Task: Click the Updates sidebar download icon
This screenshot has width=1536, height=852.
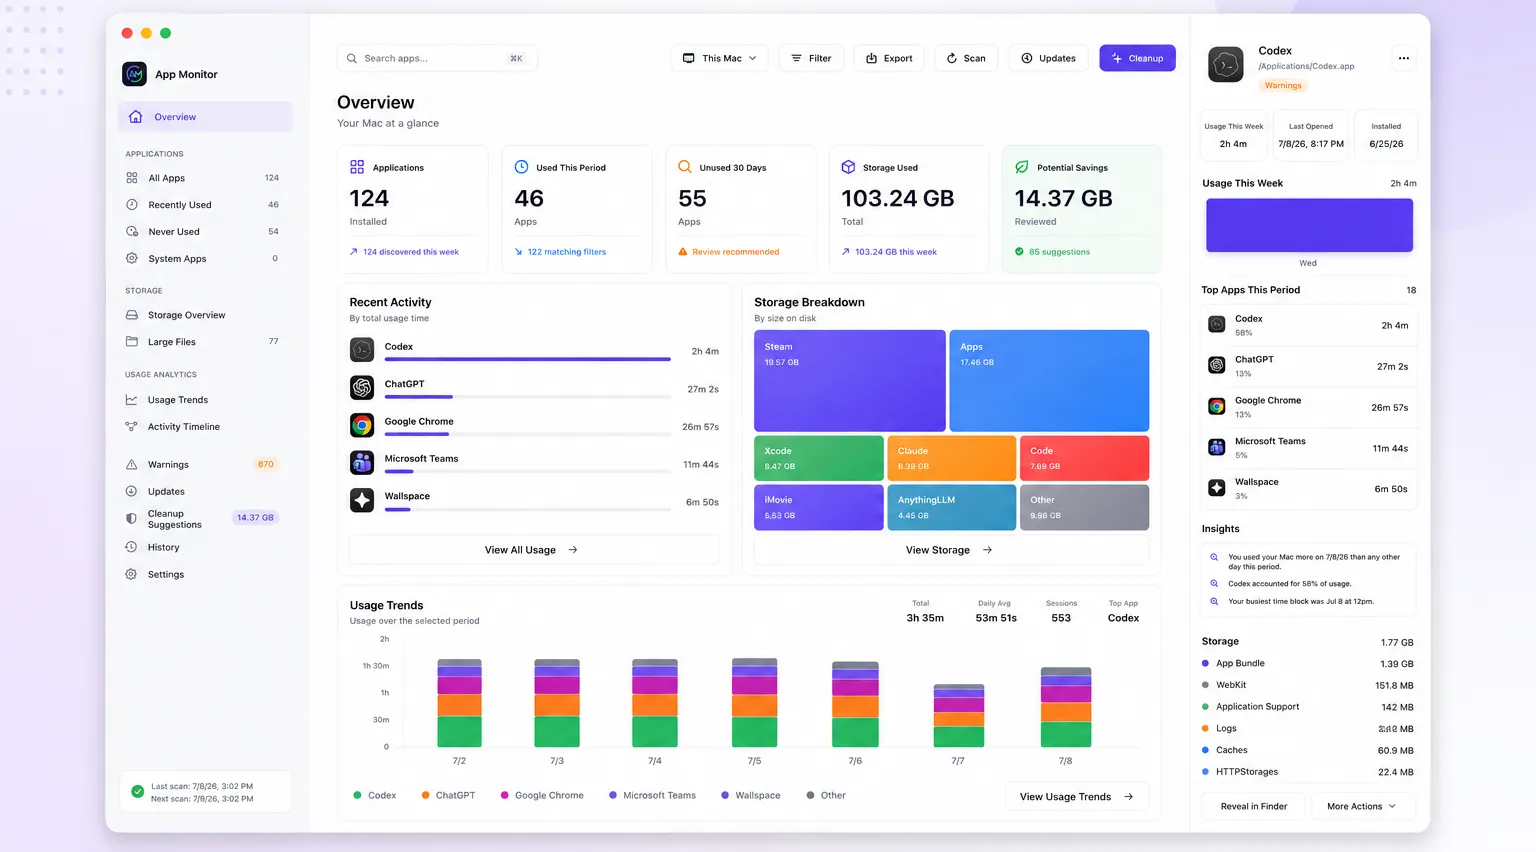Action: pos(132,492)
